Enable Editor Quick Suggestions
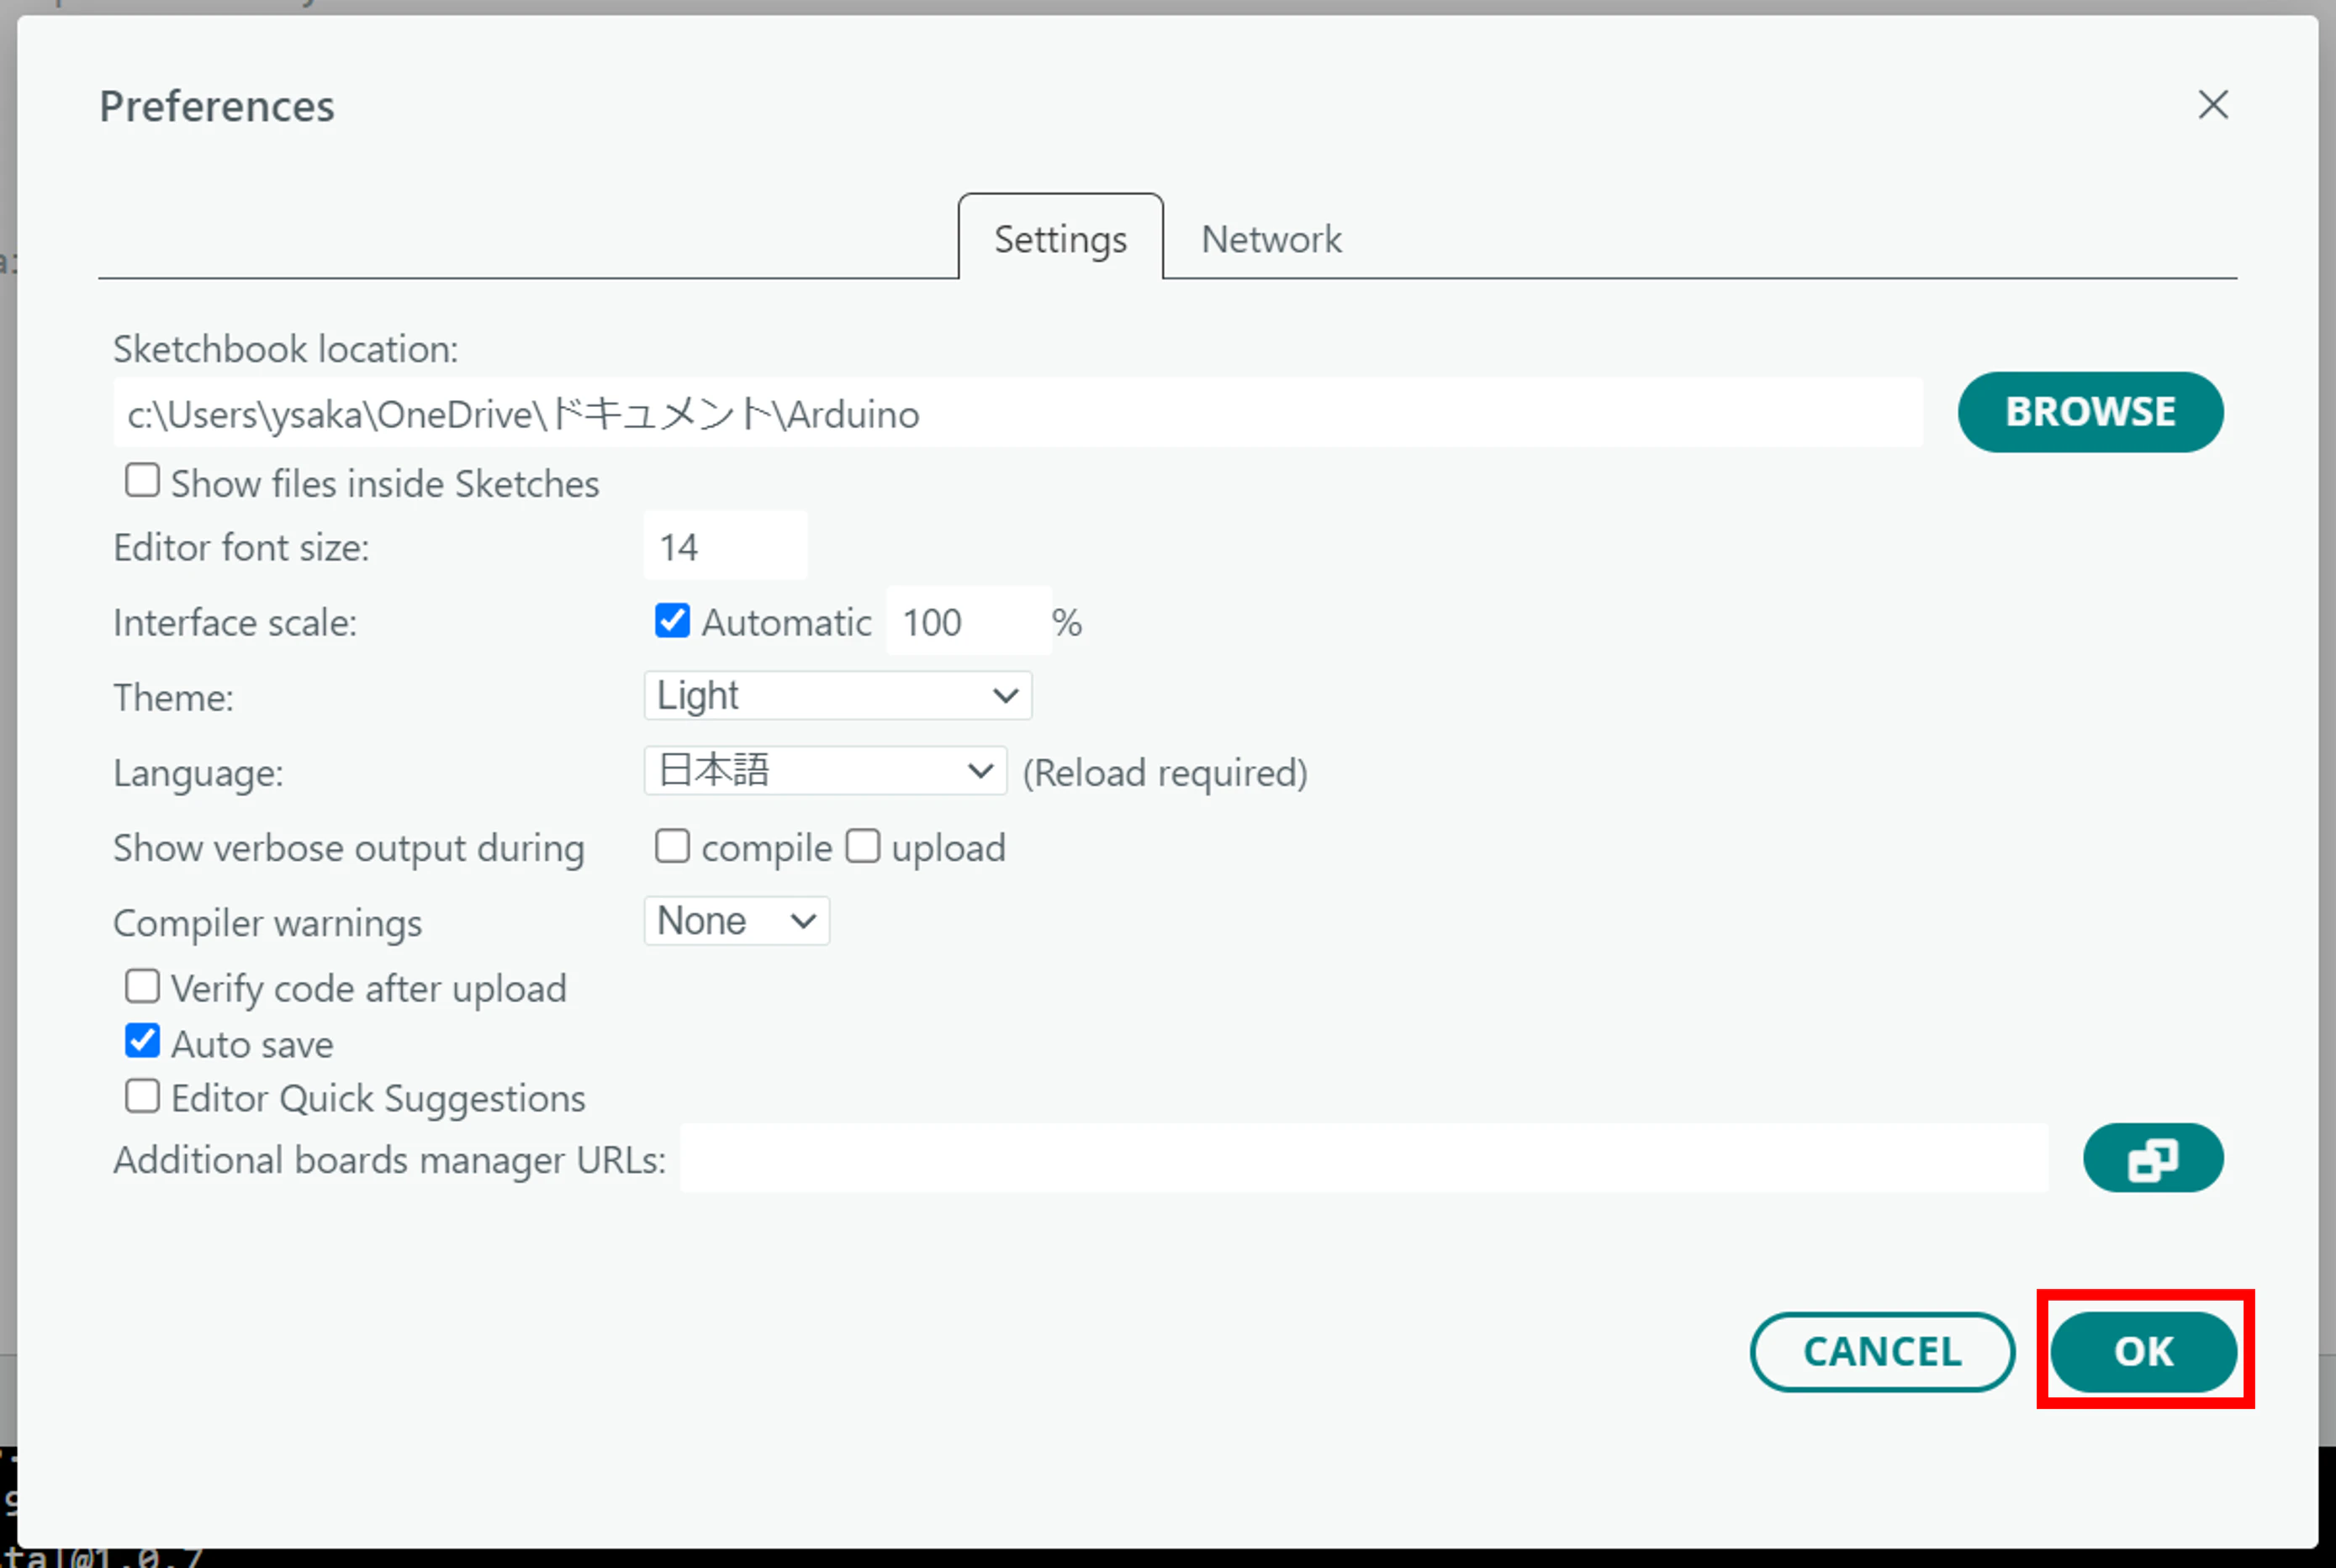This screenshot has width=2336, height=1568. point(142,1097)
